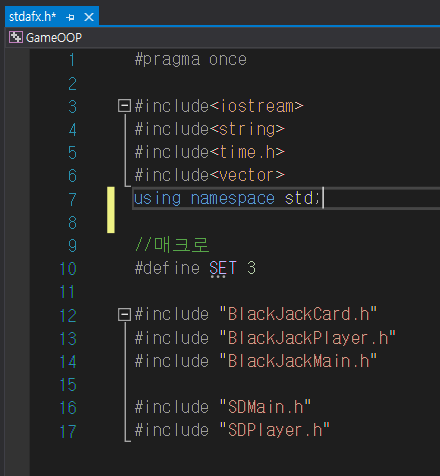Click the line #include<time.h>
The height and width of the screenshot is (476, 440).
pos(210,152)
